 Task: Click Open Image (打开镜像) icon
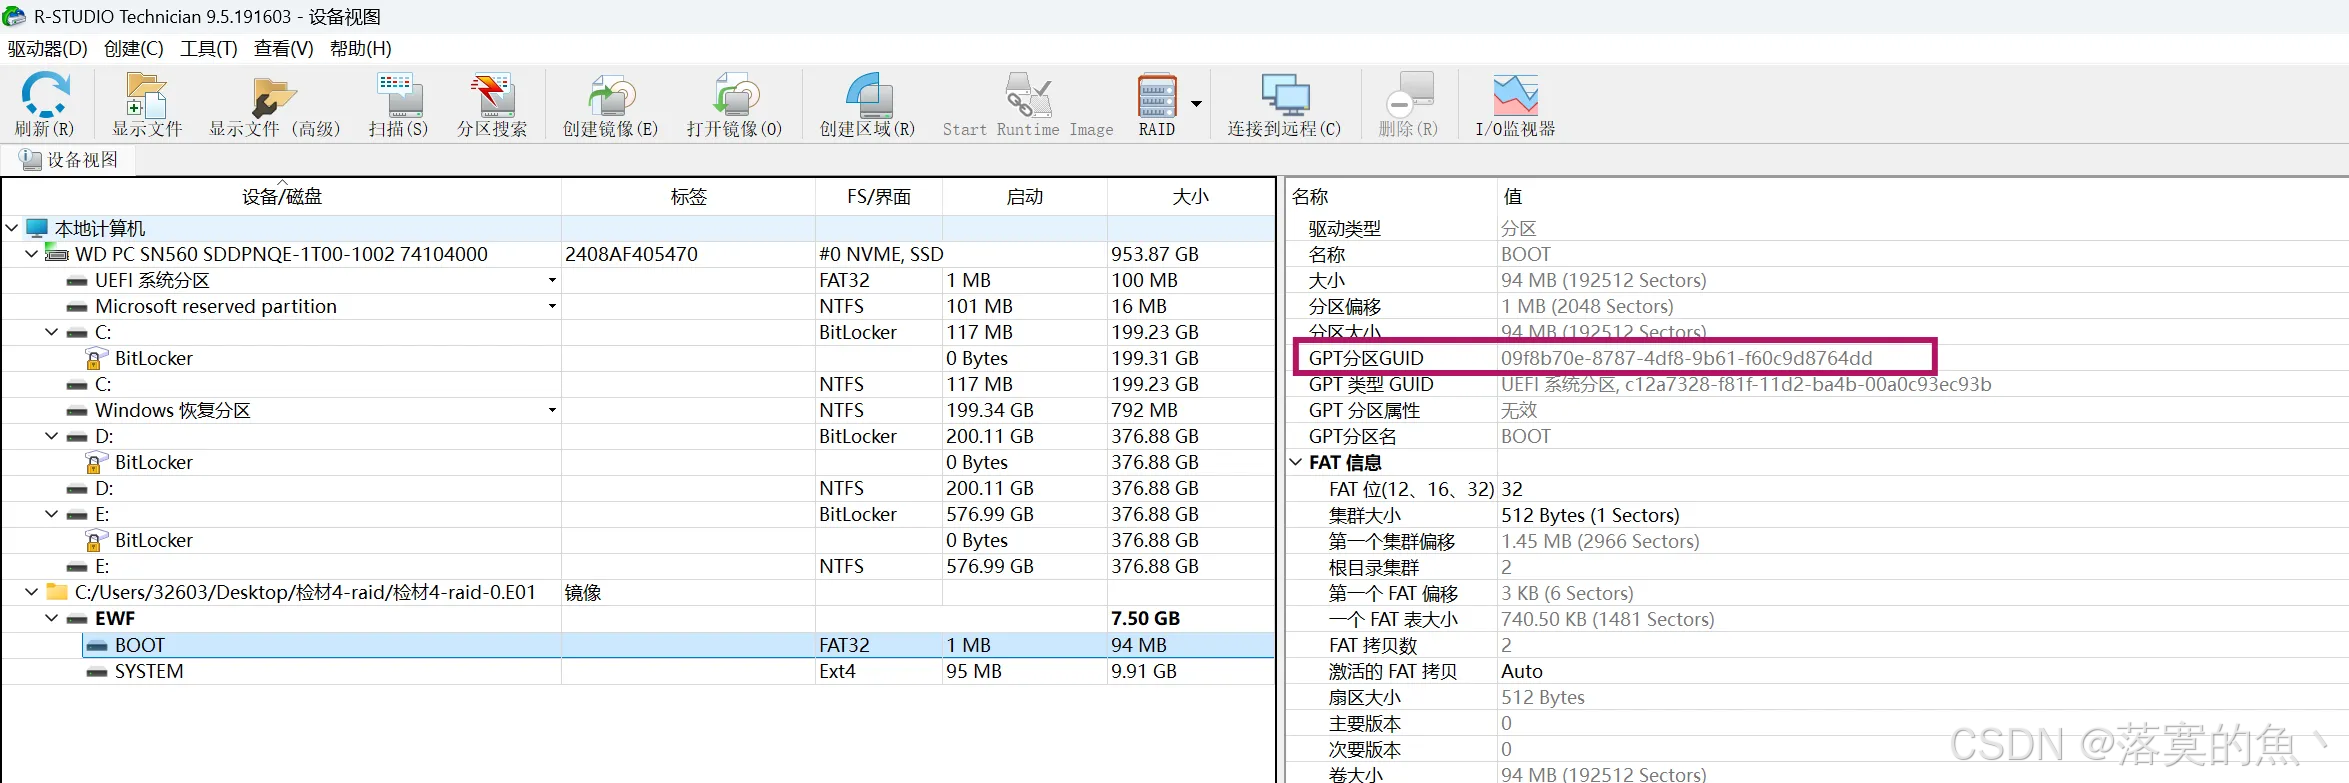click(x=734, y=104)
